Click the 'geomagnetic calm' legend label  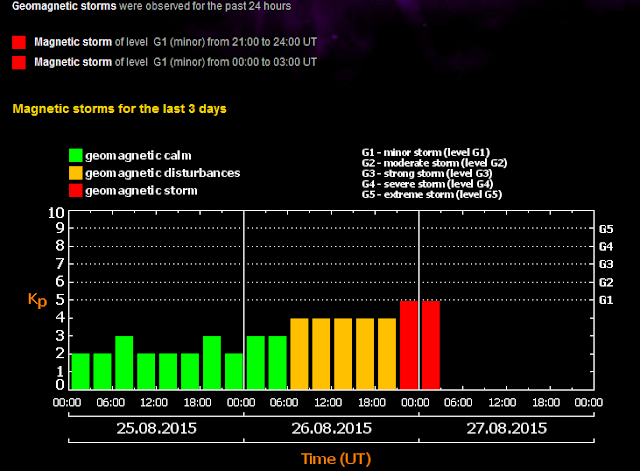(x=138, y=156)
